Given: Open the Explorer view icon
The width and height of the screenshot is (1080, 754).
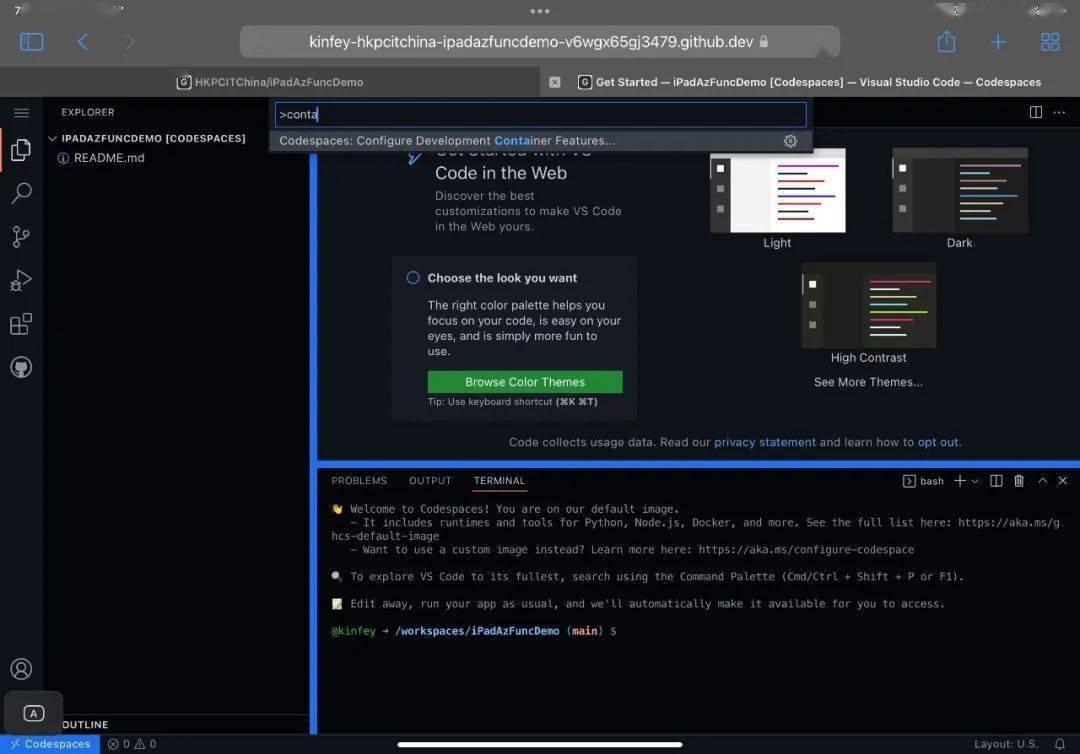Looking at the screenshot, I should [x=21, y=150].
